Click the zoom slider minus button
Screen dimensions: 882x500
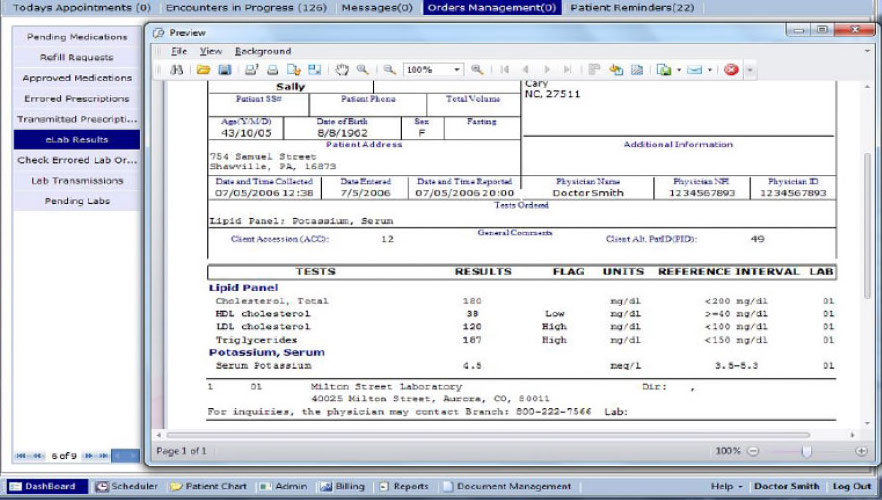pos(753,451)
